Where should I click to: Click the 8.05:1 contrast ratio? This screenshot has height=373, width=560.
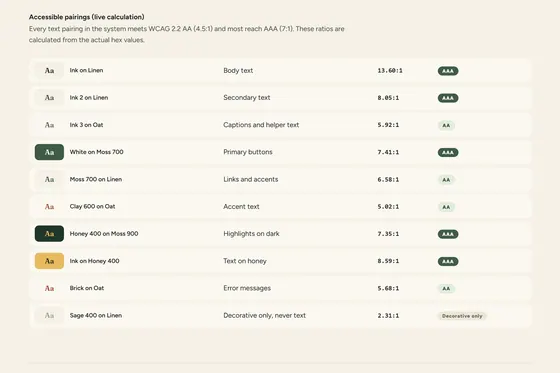click(388, 98)
